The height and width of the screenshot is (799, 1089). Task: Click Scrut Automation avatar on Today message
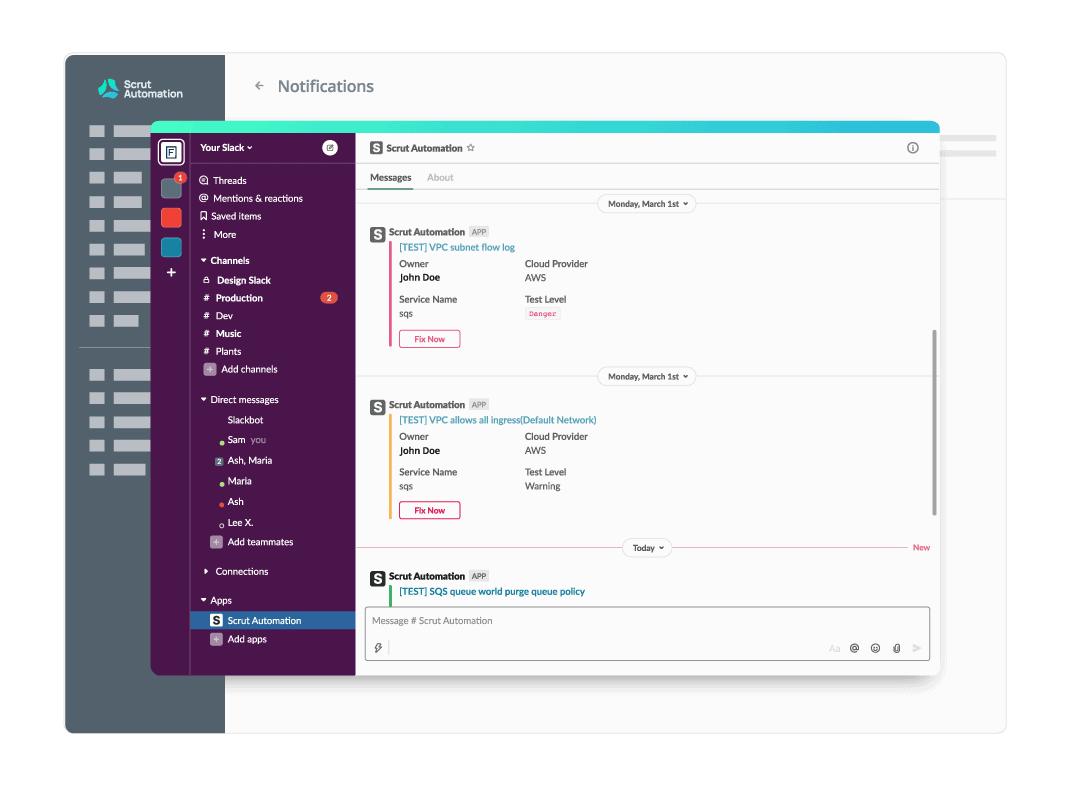377,579
